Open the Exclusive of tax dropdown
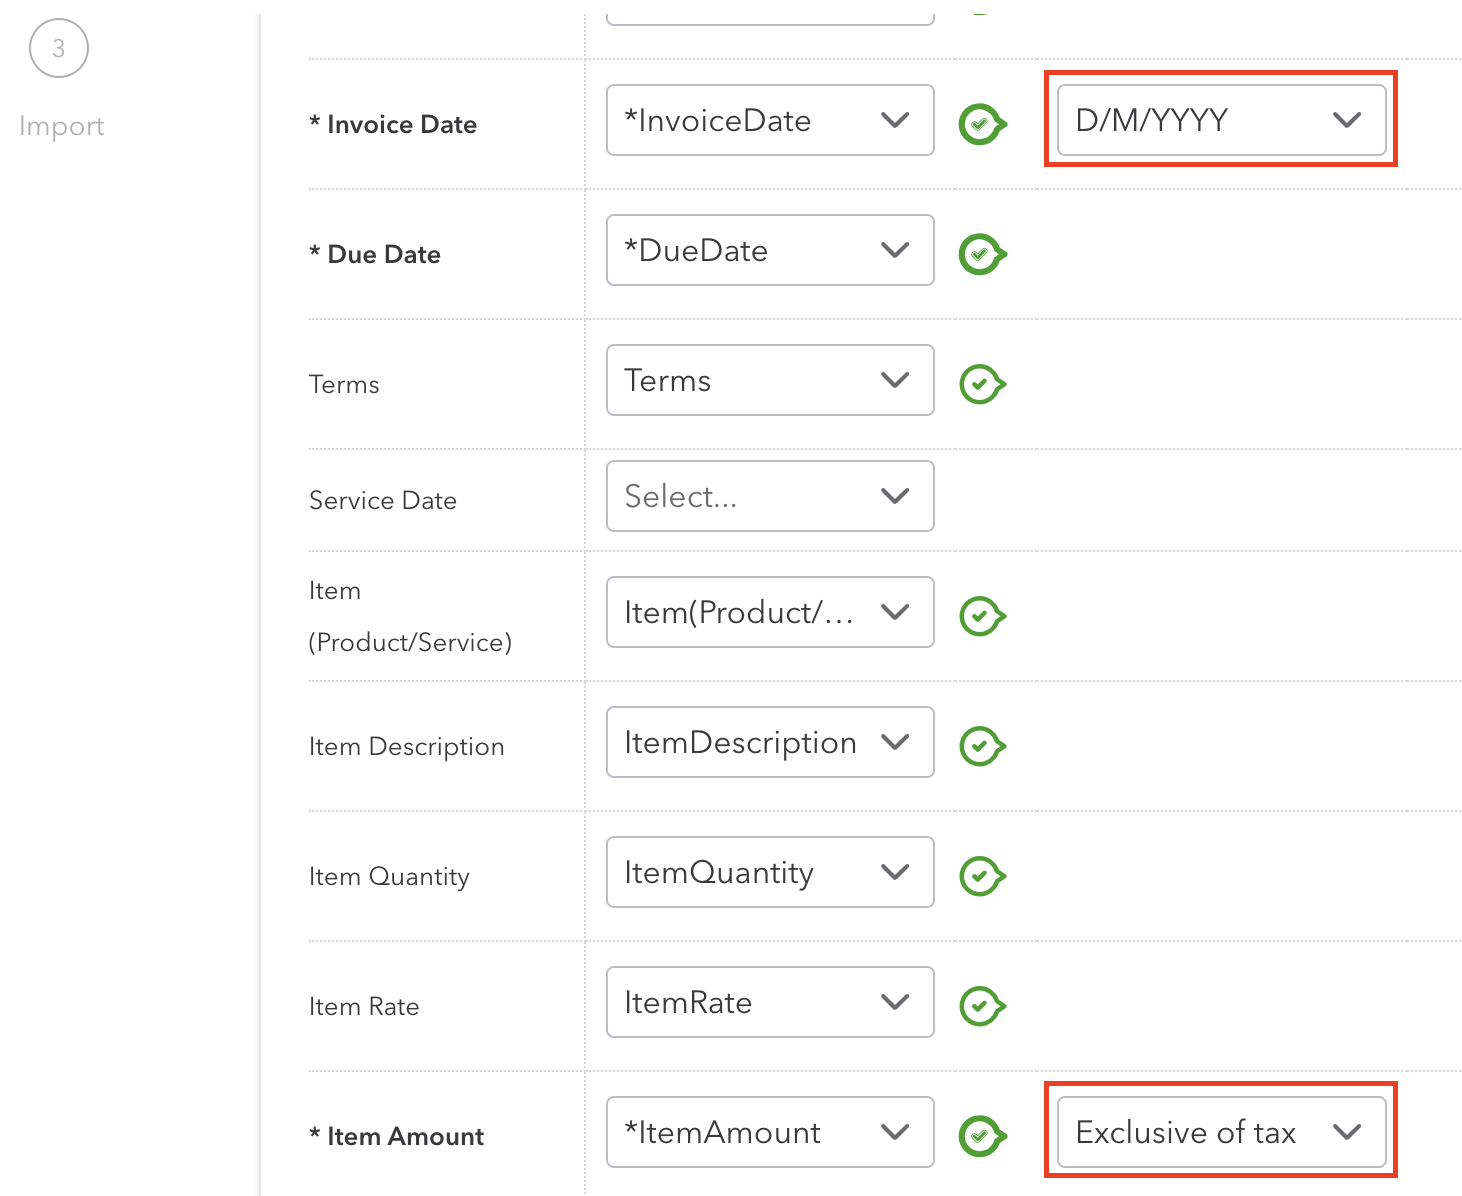Viewport: 1462px width, 1196px height. click(1221, 1132)
